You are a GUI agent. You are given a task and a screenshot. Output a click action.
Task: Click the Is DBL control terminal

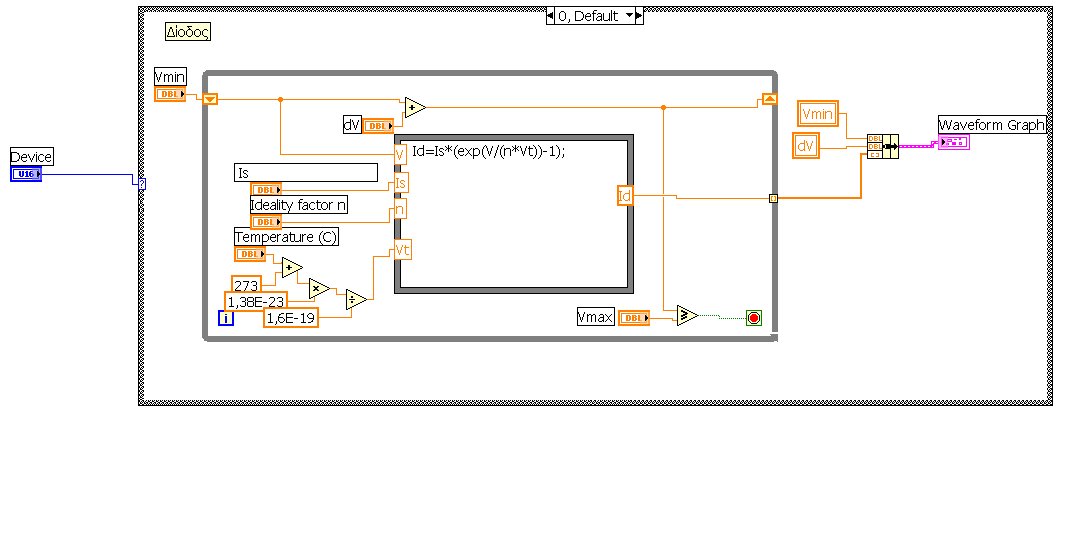pos(266,190)
